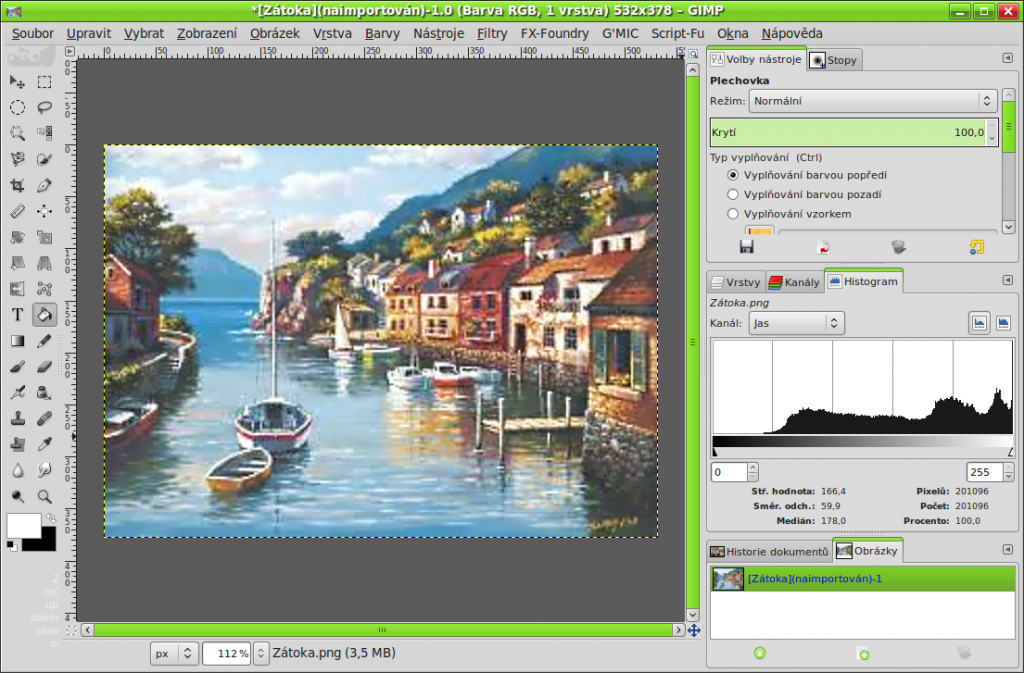Select the Ellipse Select tool
Screen dimensions: 1024x673
click(x=18, y=107)
